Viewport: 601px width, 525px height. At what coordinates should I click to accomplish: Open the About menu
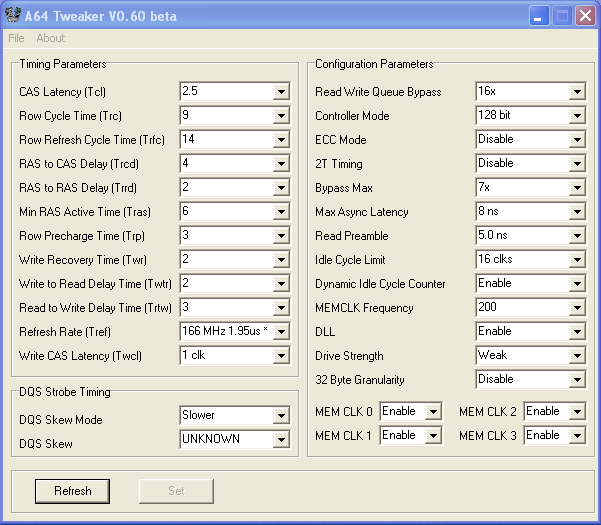(51, 38)
